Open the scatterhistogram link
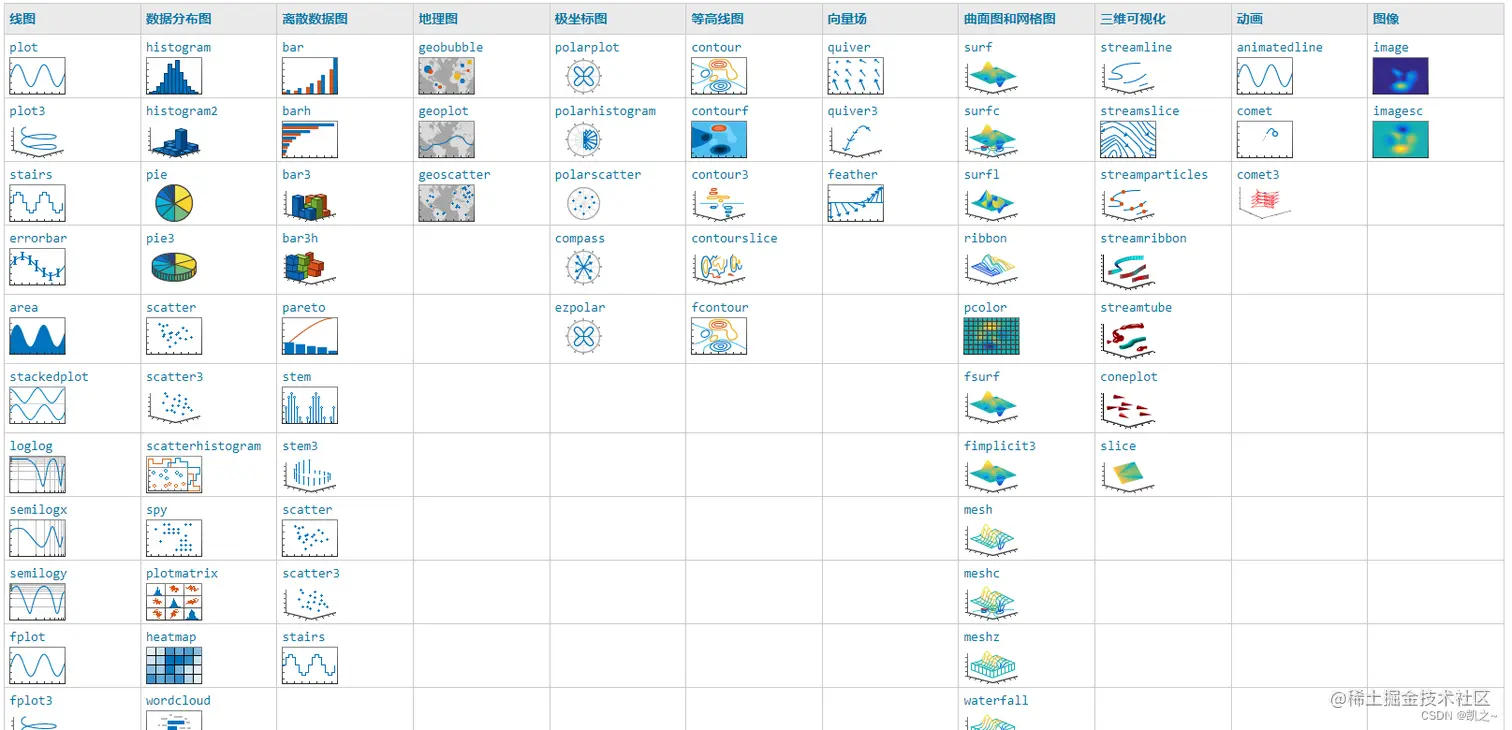1512x730 pixels. click(x=203, y=446)
